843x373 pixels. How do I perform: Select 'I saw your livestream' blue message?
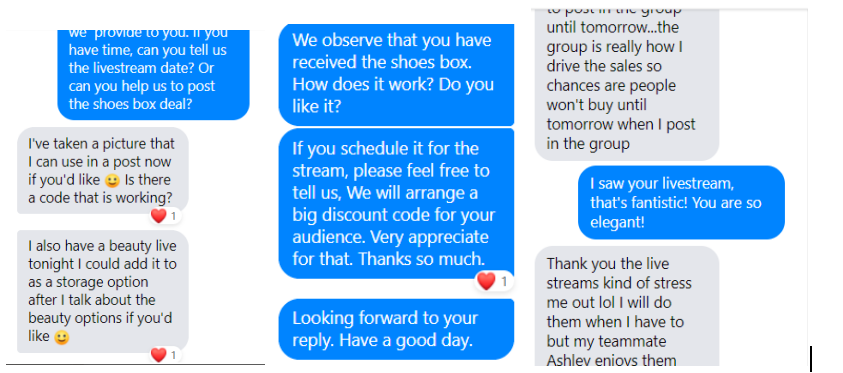pos(681,203)
